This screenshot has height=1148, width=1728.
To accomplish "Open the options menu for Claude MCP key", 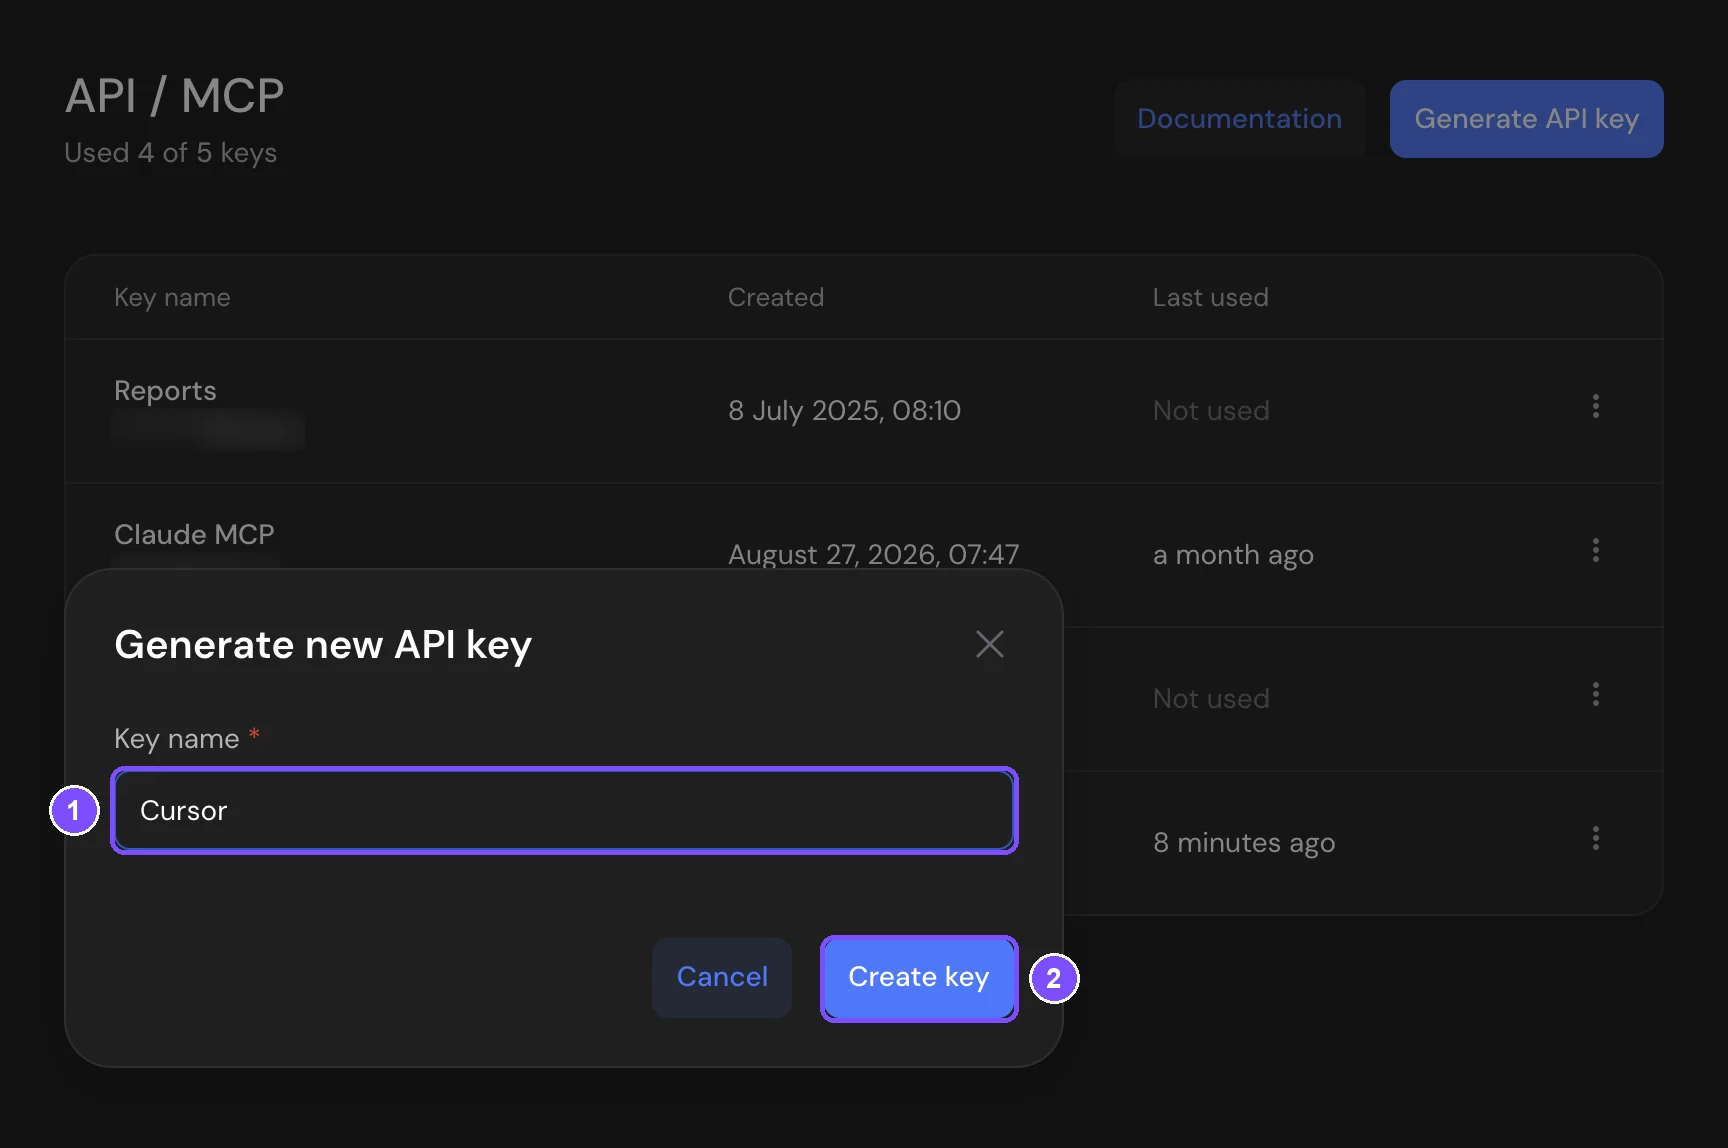I will click(x=1595, y=550).
